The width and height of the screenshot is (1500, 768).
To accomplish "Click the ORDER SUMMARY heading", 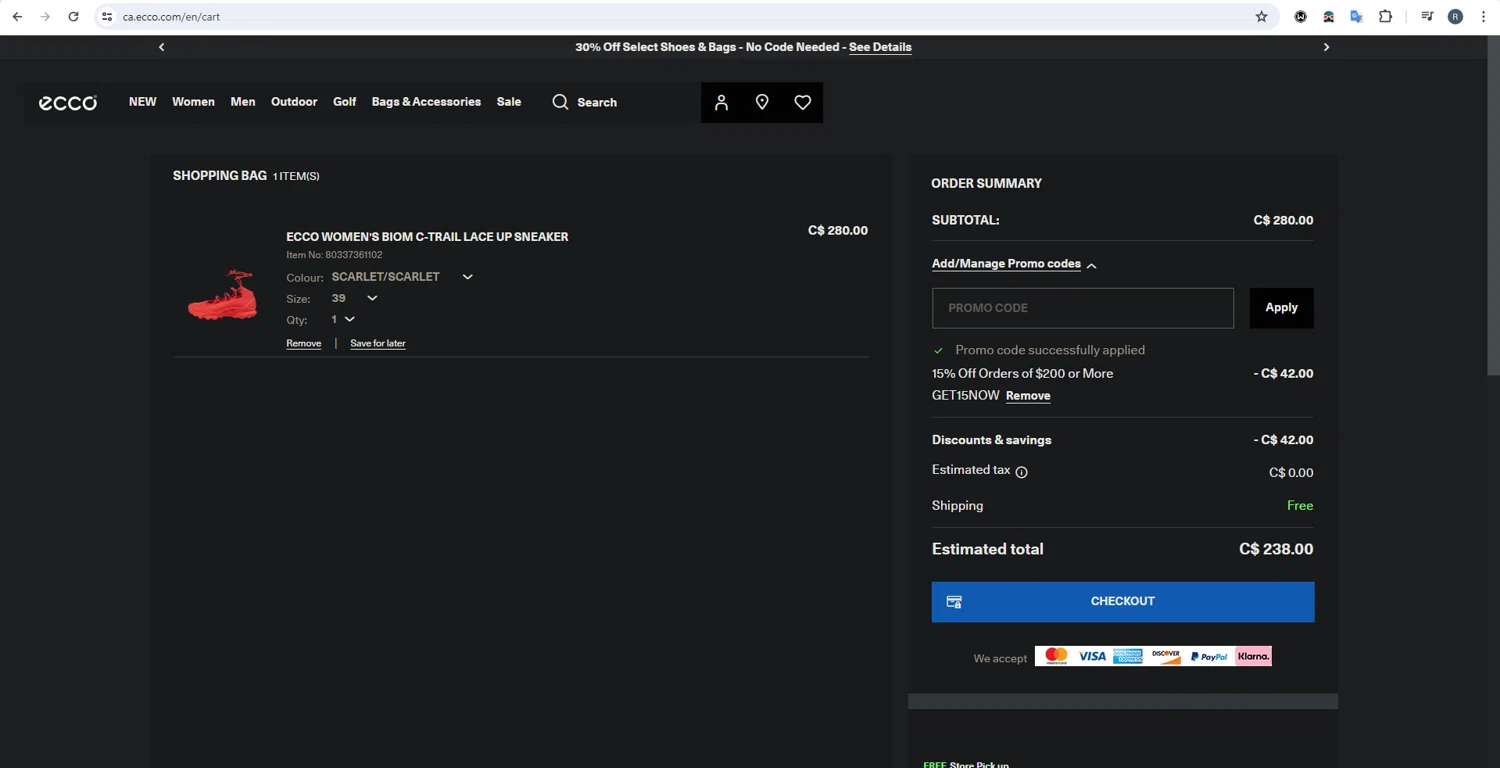I will click(986, 183).
